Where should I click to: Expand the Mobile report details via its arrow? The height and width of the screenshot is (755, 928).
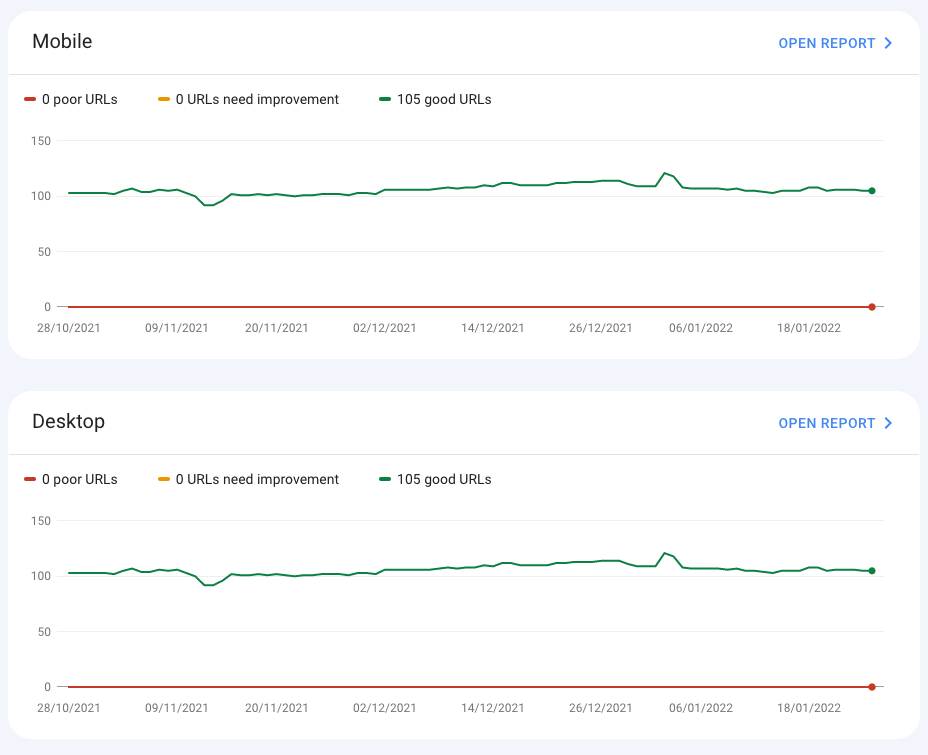coord(888,43)
